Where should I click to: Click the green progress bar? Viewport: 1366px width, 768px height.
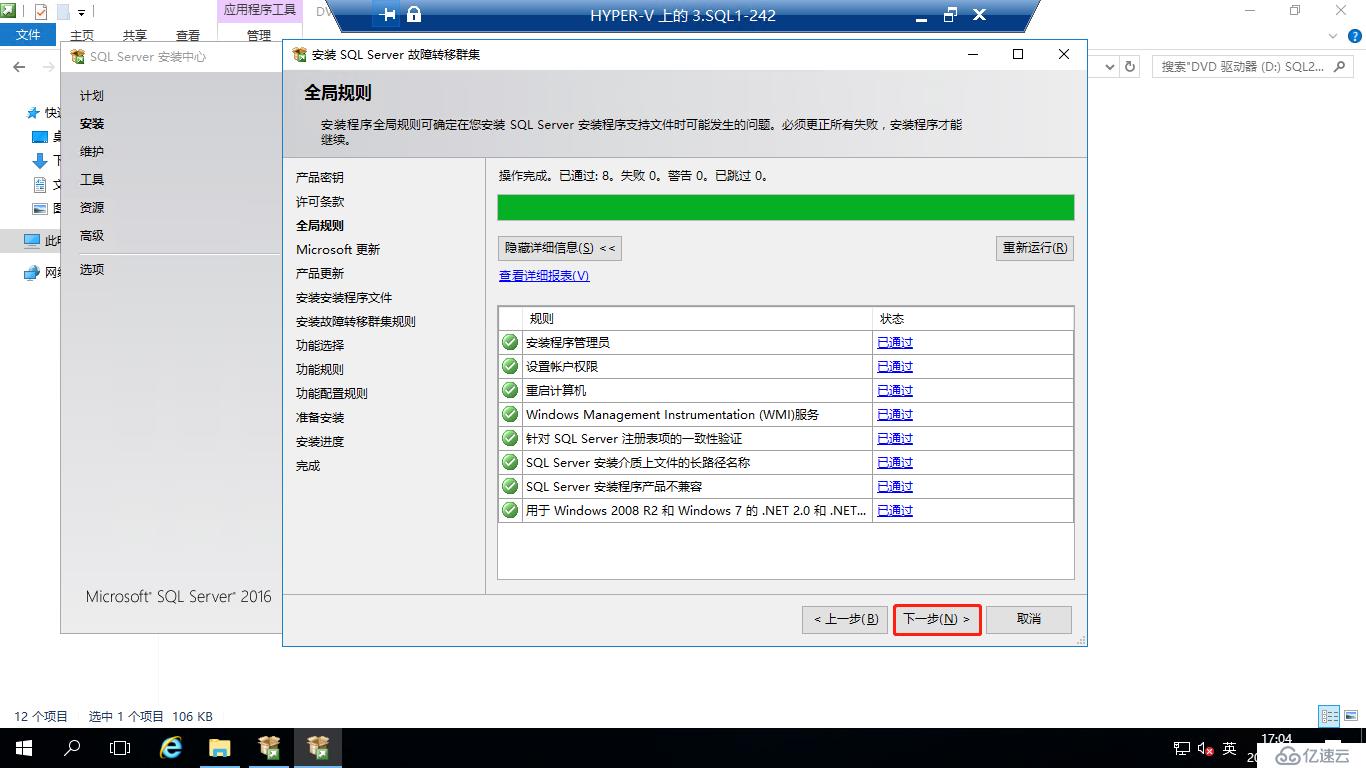click(x=786, y=207)
